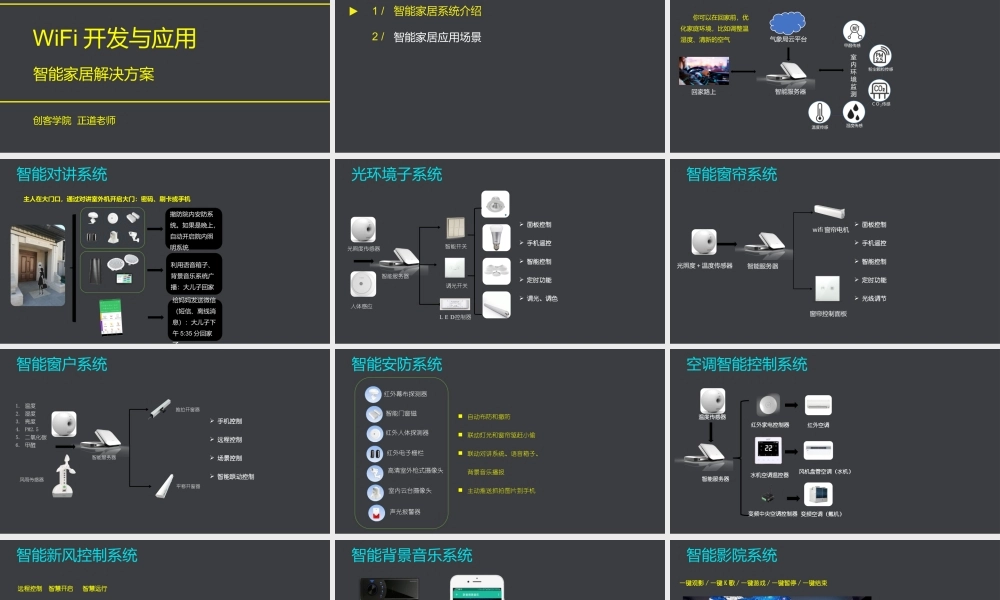Select the outdoor camera icon in 智能安防系统

coord(375,471)
